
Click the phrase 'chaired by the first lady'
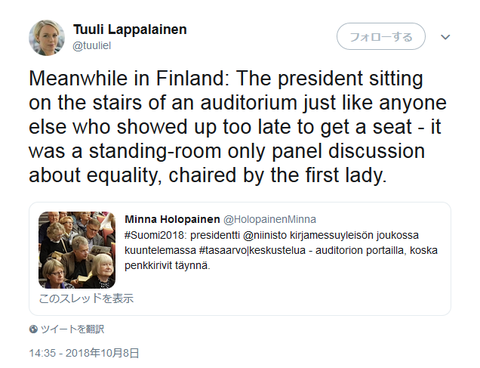pos(277,175)
